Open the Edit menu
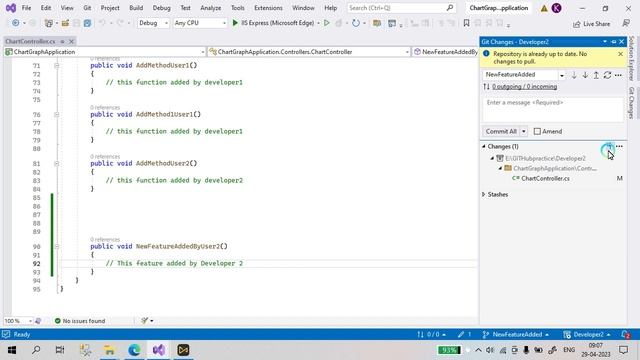 click(46, 8)
